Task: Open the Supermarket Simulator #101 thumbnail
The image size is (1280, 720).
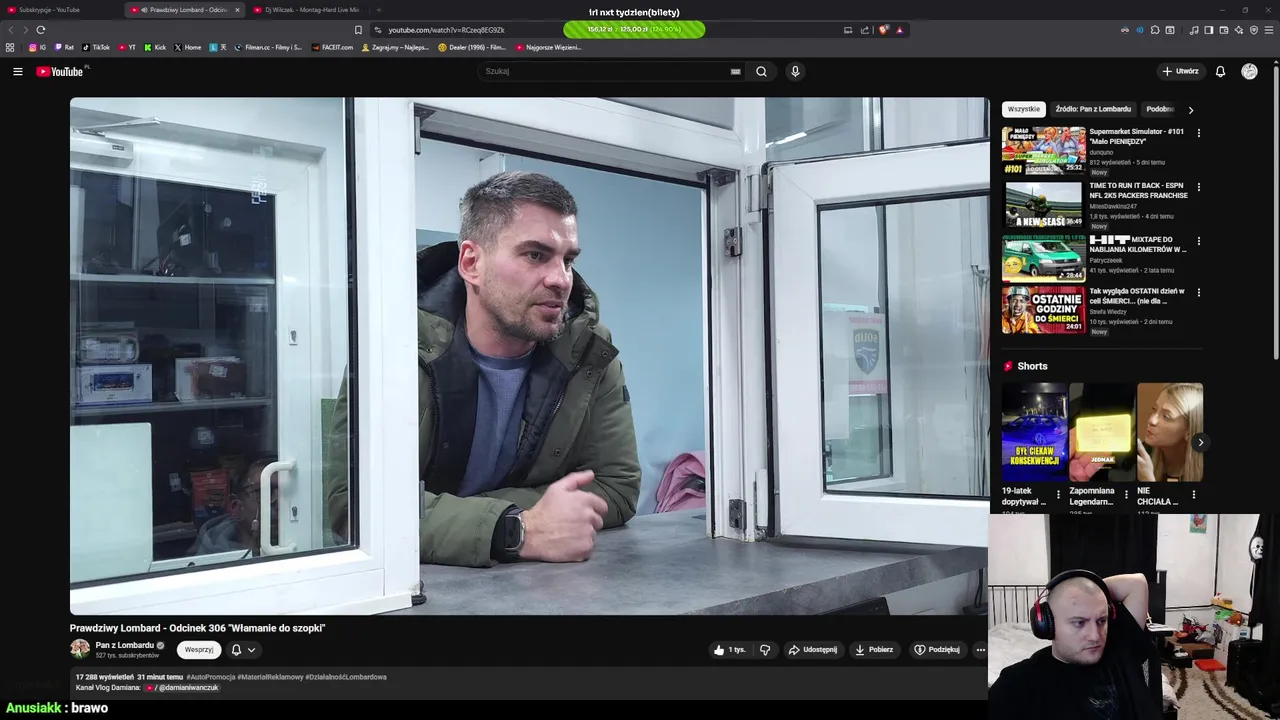Action: [1043, 150]
